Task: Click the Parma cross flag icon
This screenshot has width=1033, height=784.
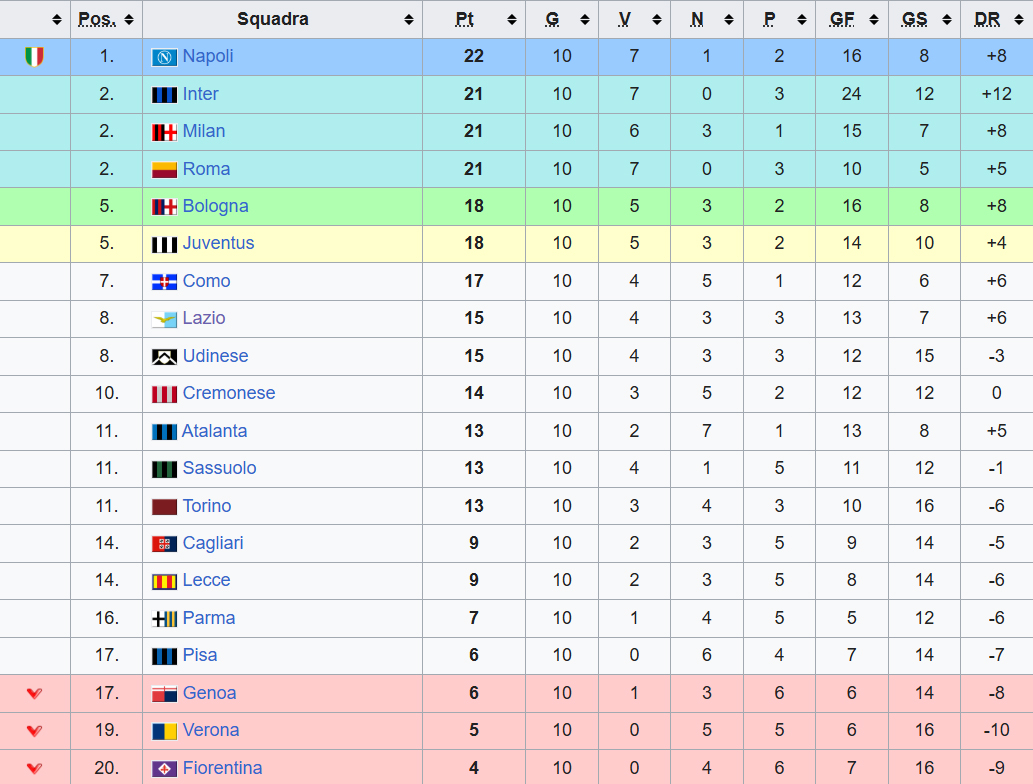Action: click(x=164, y=619)
